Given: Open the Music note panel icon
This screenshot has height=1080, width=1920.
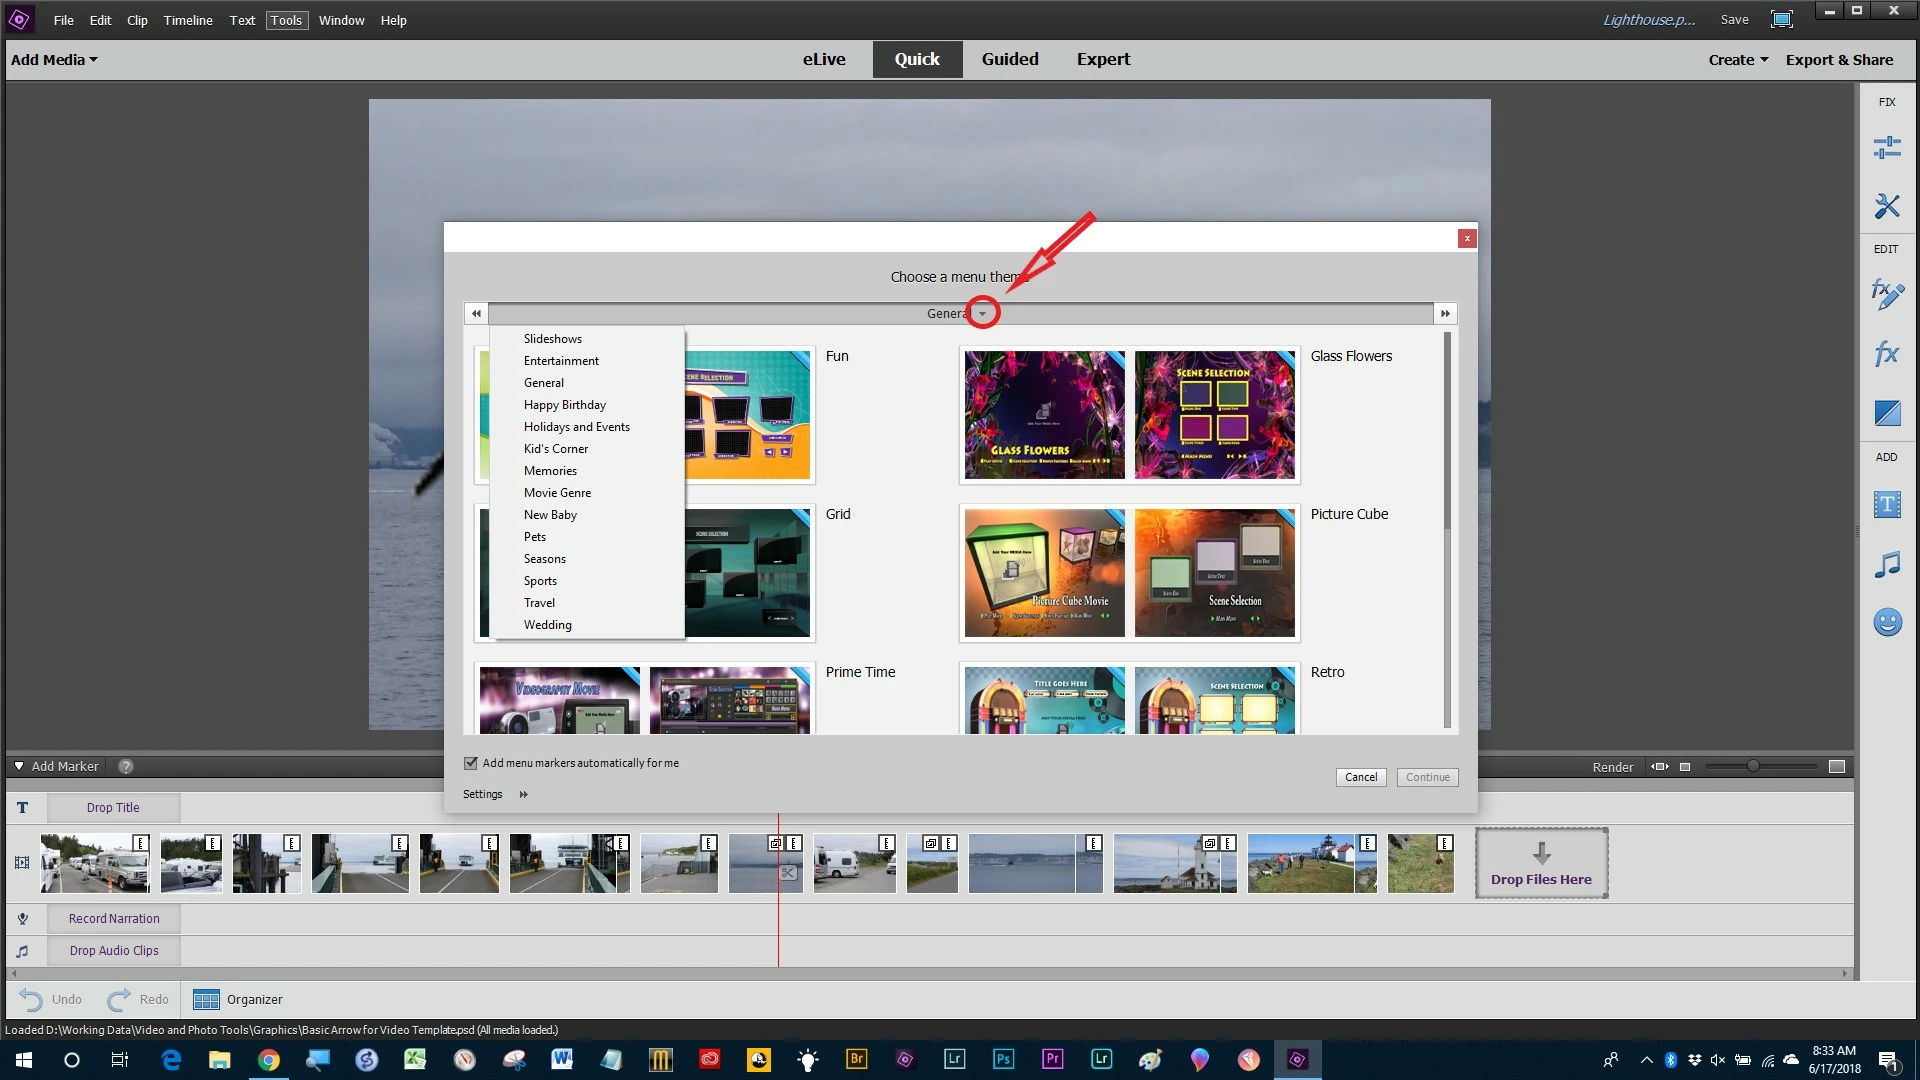Looking at the screenshot, I should tap(1886, 564).
